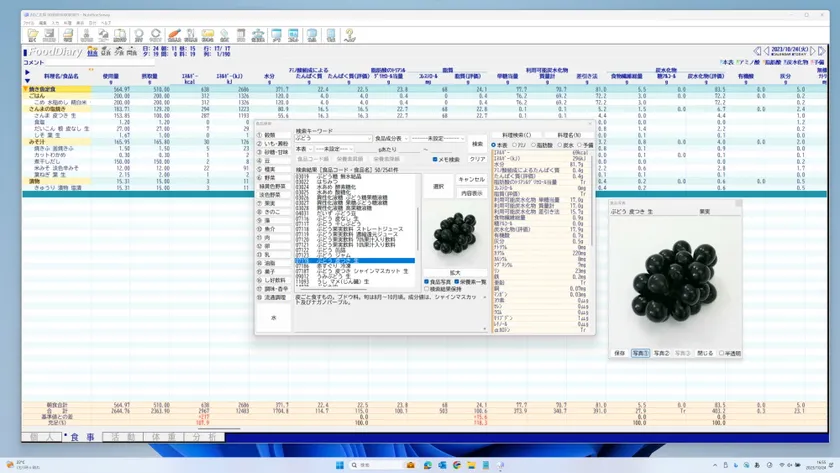Toggle the メモ検索 checkbox
The width and height of the screenshot is (840, 473).
(435, 160)
